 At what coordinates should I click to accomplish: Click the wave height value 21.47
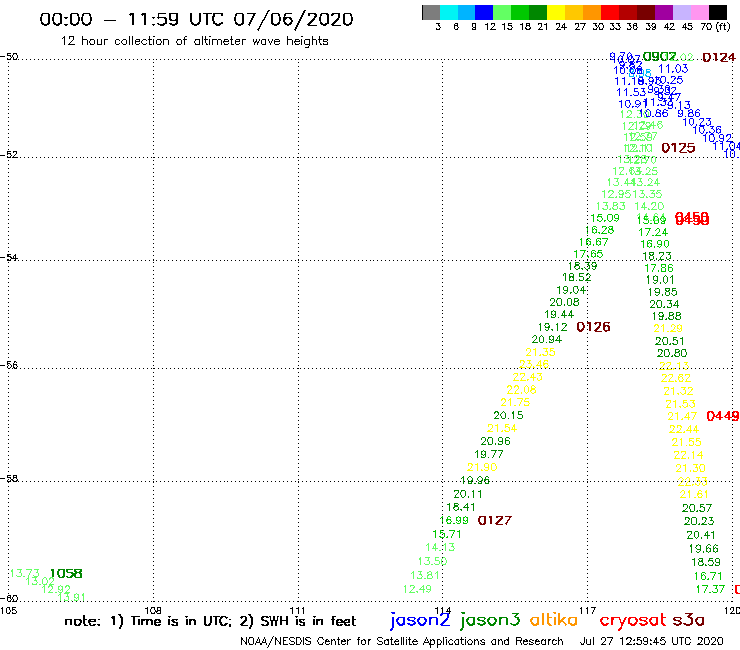tap(682, 416)
